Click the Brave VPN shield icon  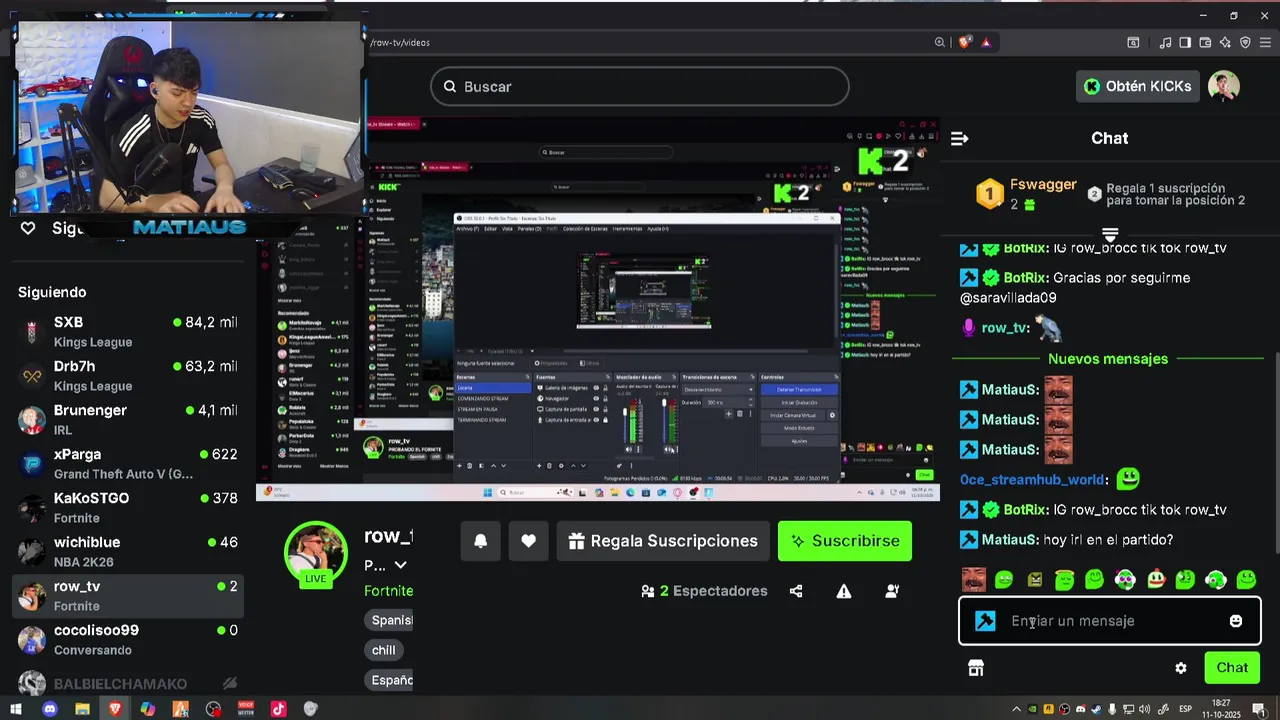(1245, 42)
